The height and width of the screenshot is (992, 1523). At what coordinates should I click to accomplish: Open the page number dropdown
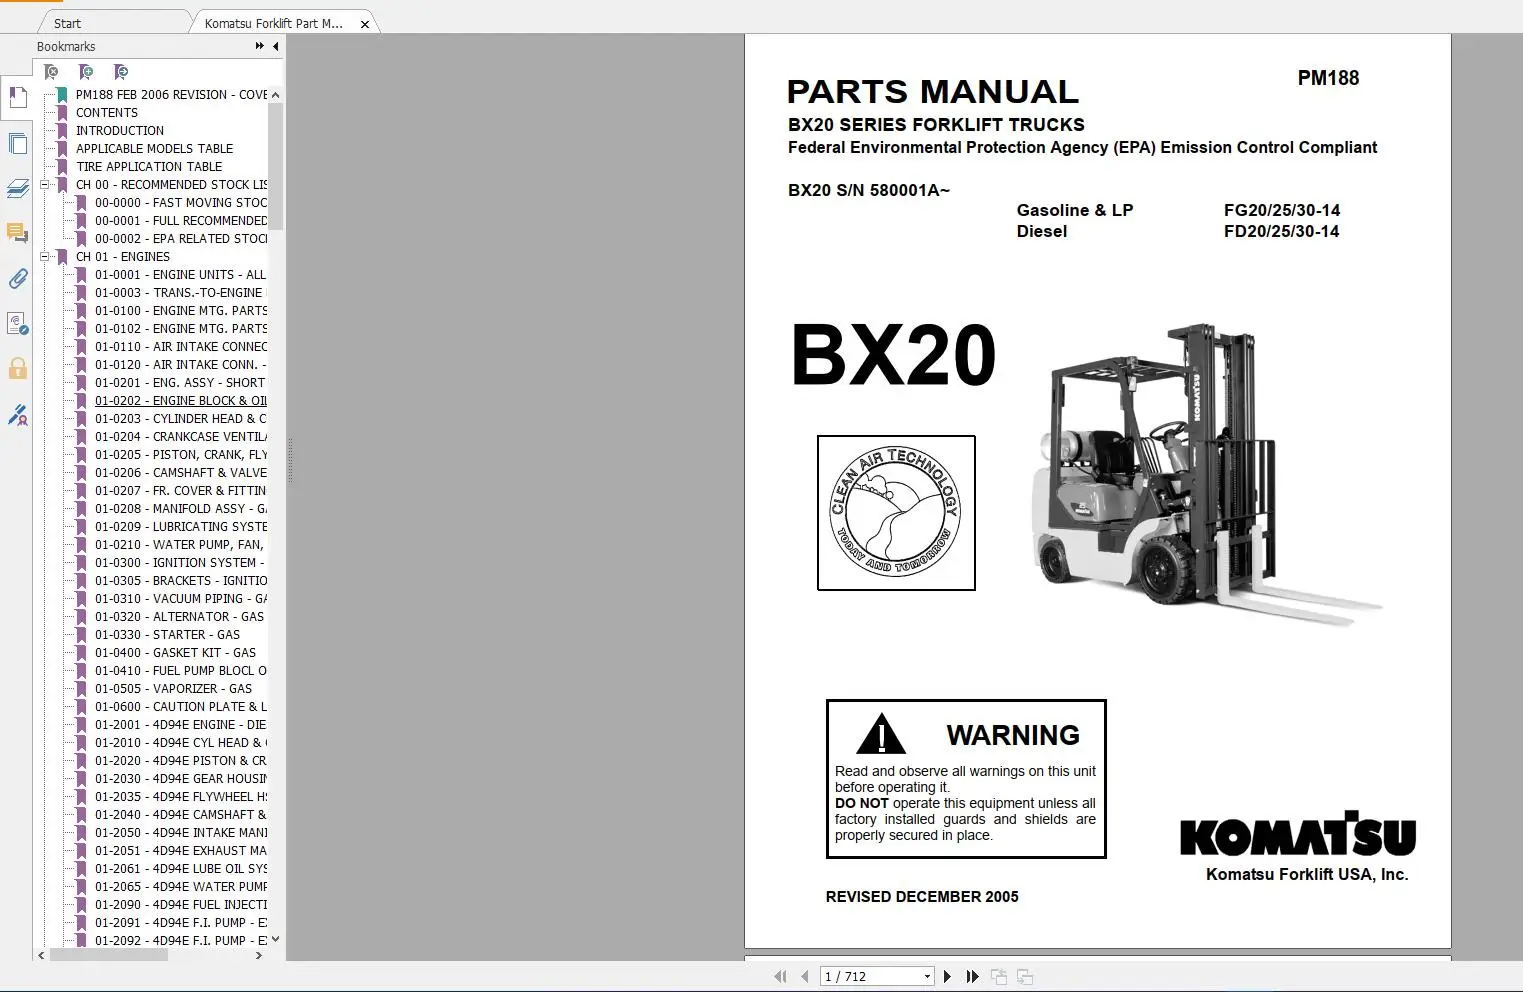coord(927,977)
